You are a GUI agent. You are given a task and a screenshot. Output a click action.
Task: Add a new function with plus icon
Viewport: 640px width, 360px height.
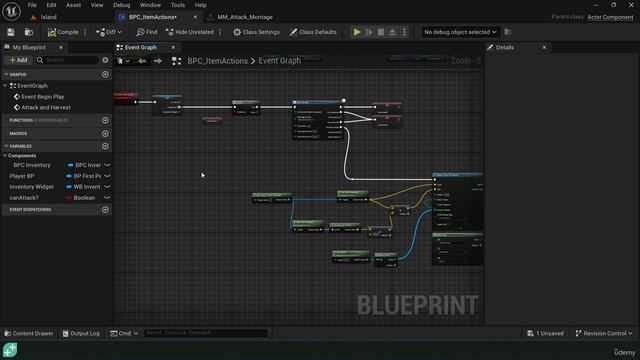tap(105, 120)
